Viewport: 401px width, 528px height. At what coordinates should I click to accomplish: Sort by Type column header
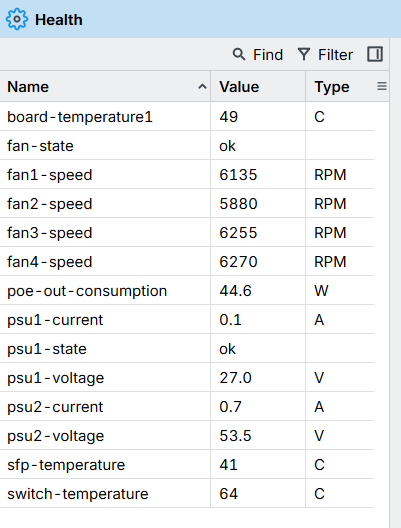tap(332, 87)
